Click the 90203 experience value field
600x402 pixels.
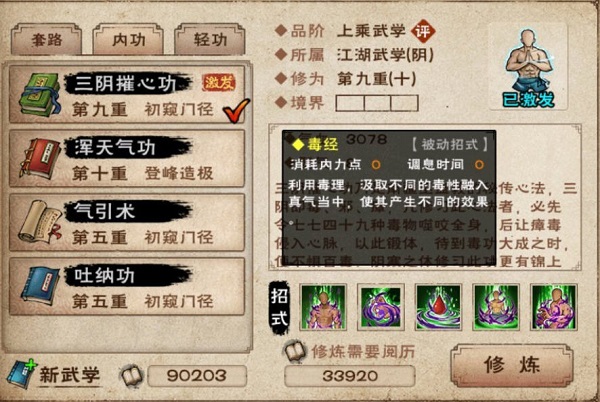pos(197,376)
